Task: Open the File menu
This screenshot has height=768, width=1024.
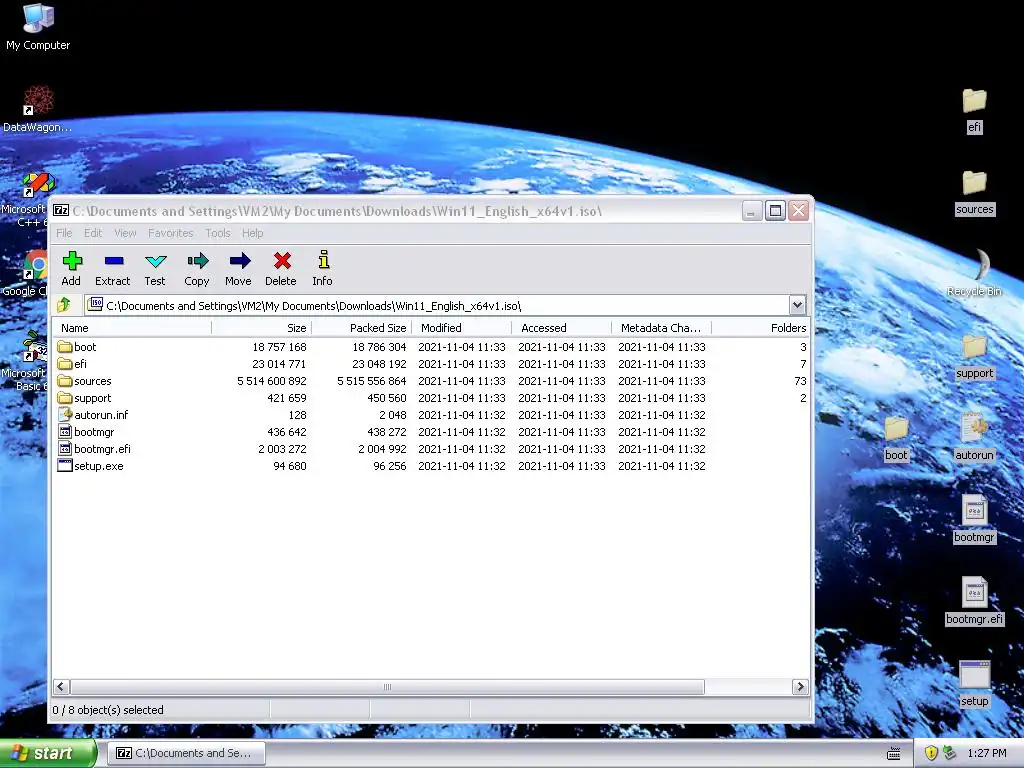Action: tap(64, 233)
